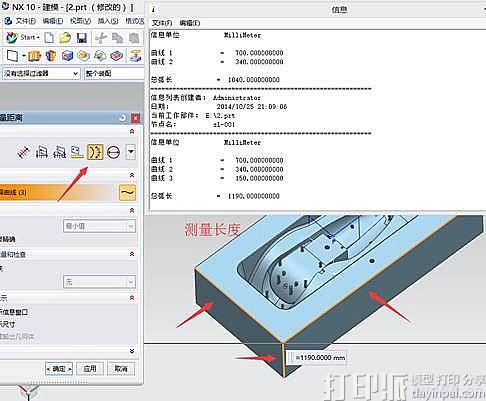
Task: Click the 应用 button
Action: point(90,369)
